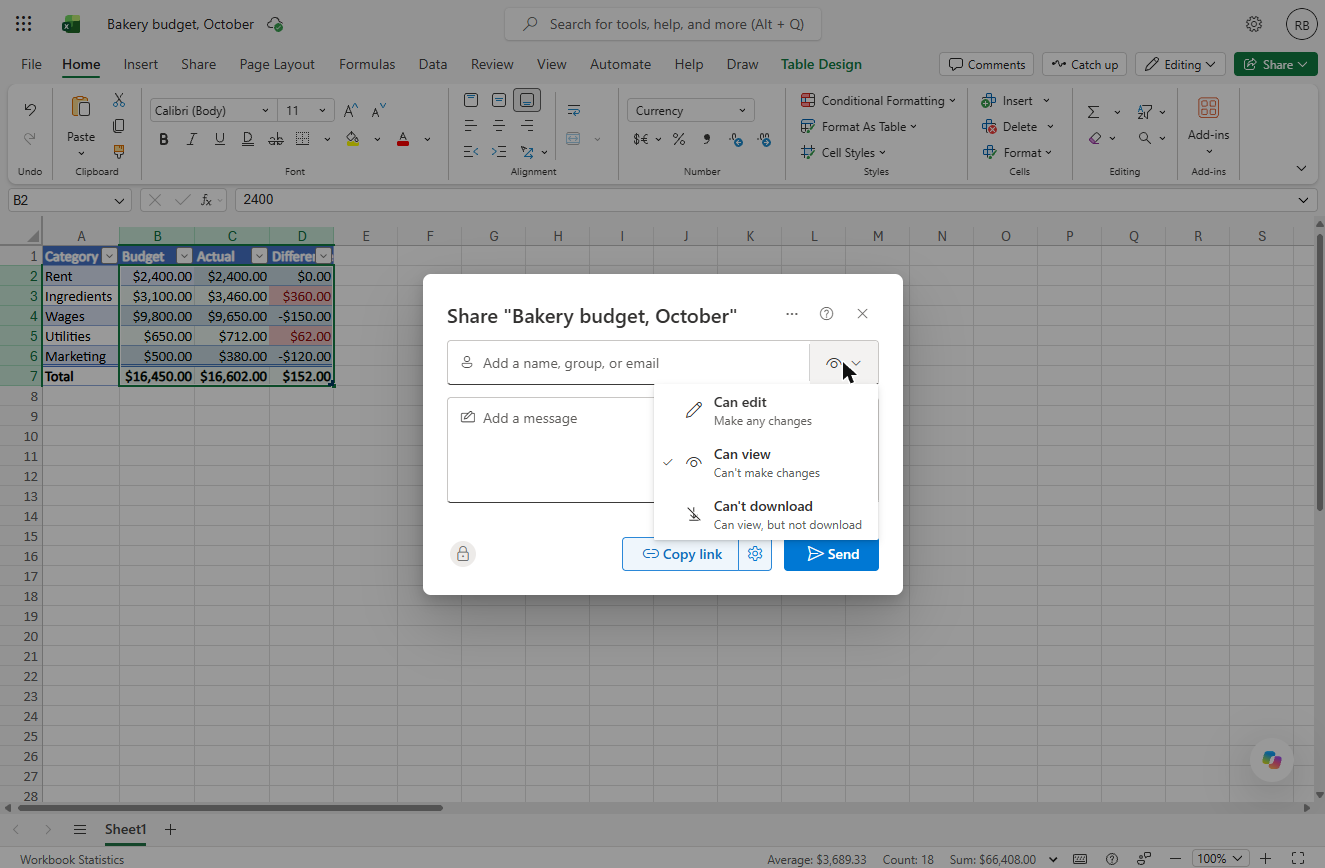Open the settings gear in the title bar
The width and height of the screenshot is (1325, 868).
1253,24
